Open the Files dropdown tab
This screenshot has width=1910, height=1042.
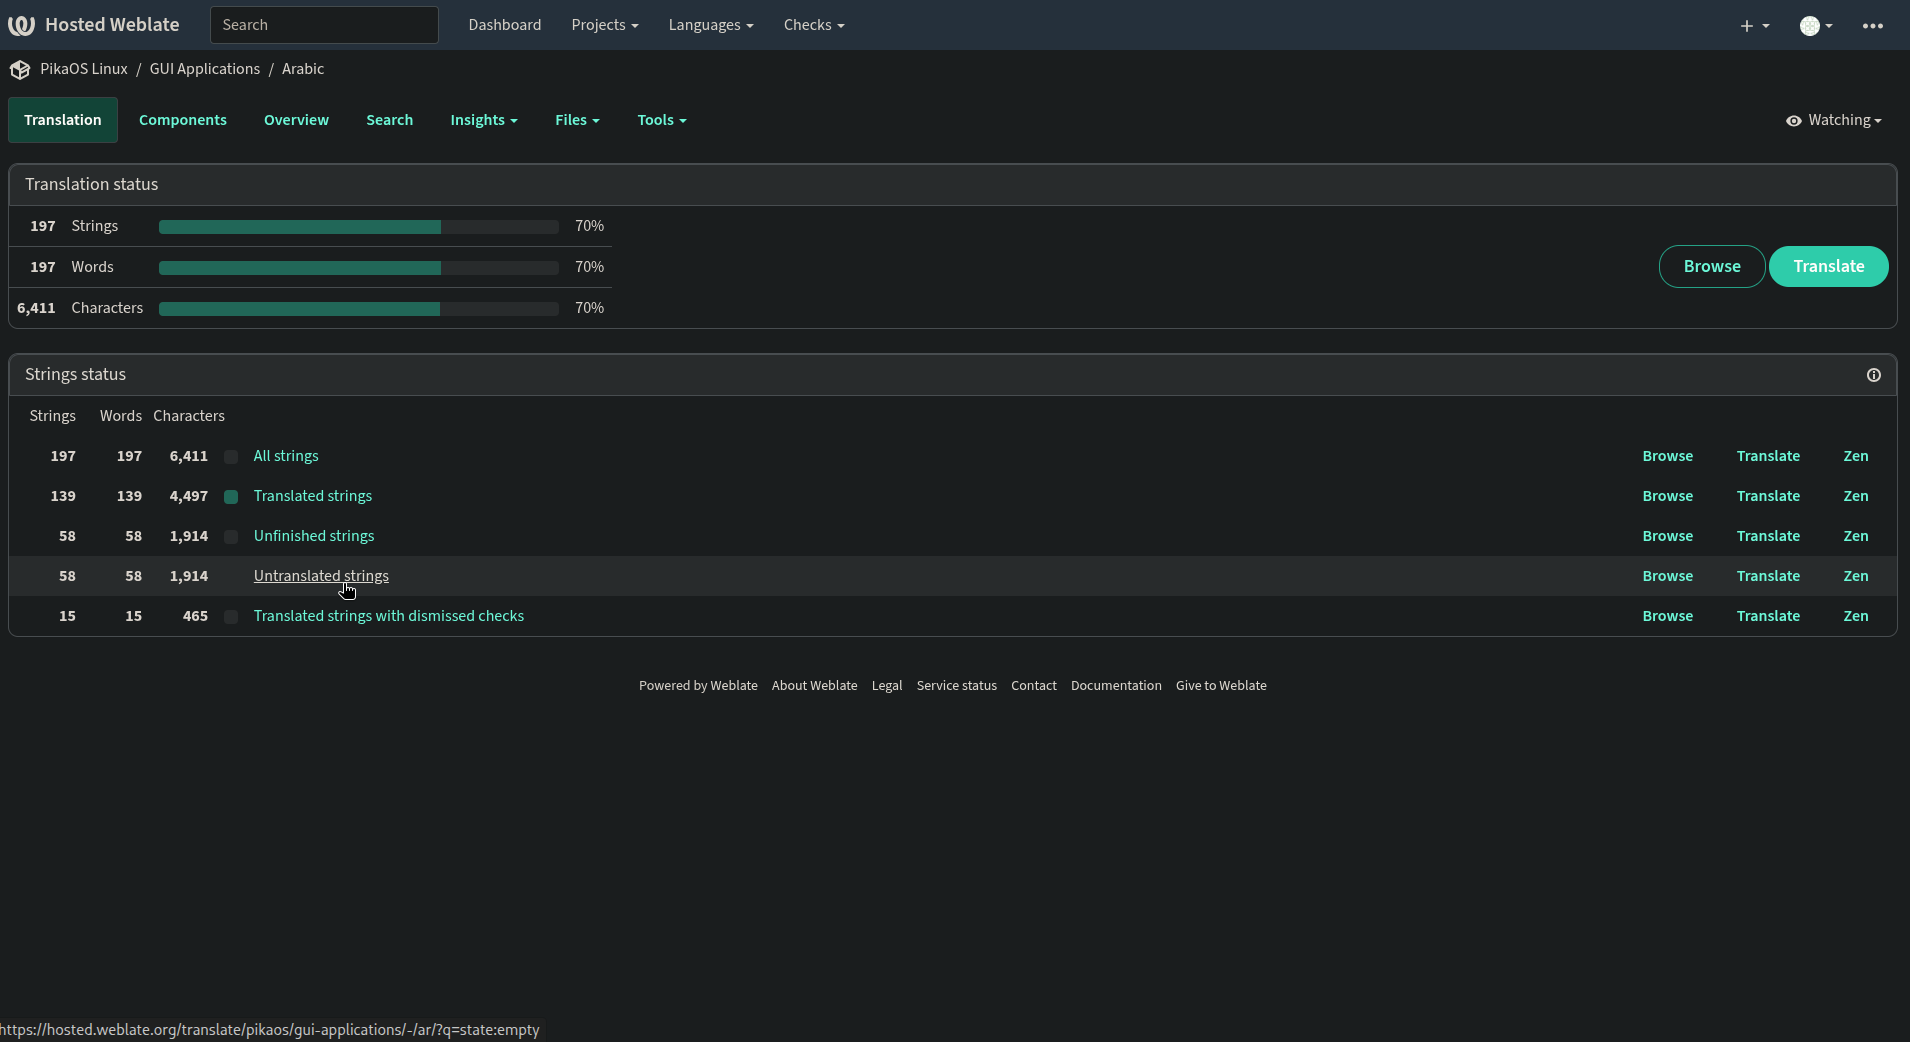[x=577, y=120]
